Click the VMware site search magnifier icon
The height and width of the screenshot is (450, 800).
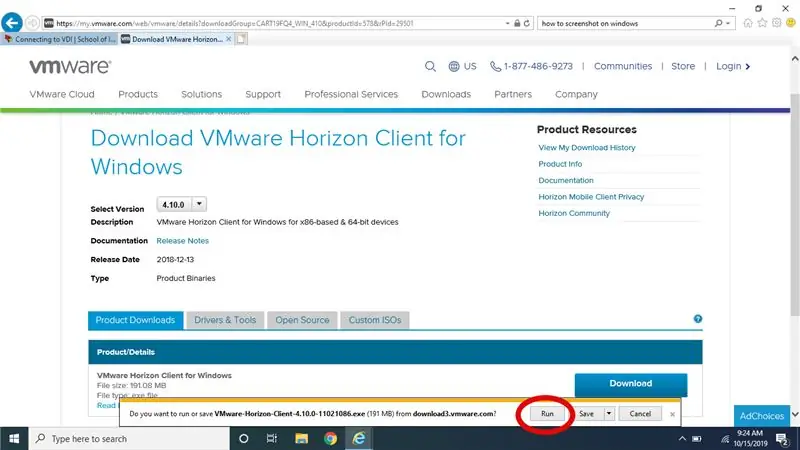coord(430,66)
